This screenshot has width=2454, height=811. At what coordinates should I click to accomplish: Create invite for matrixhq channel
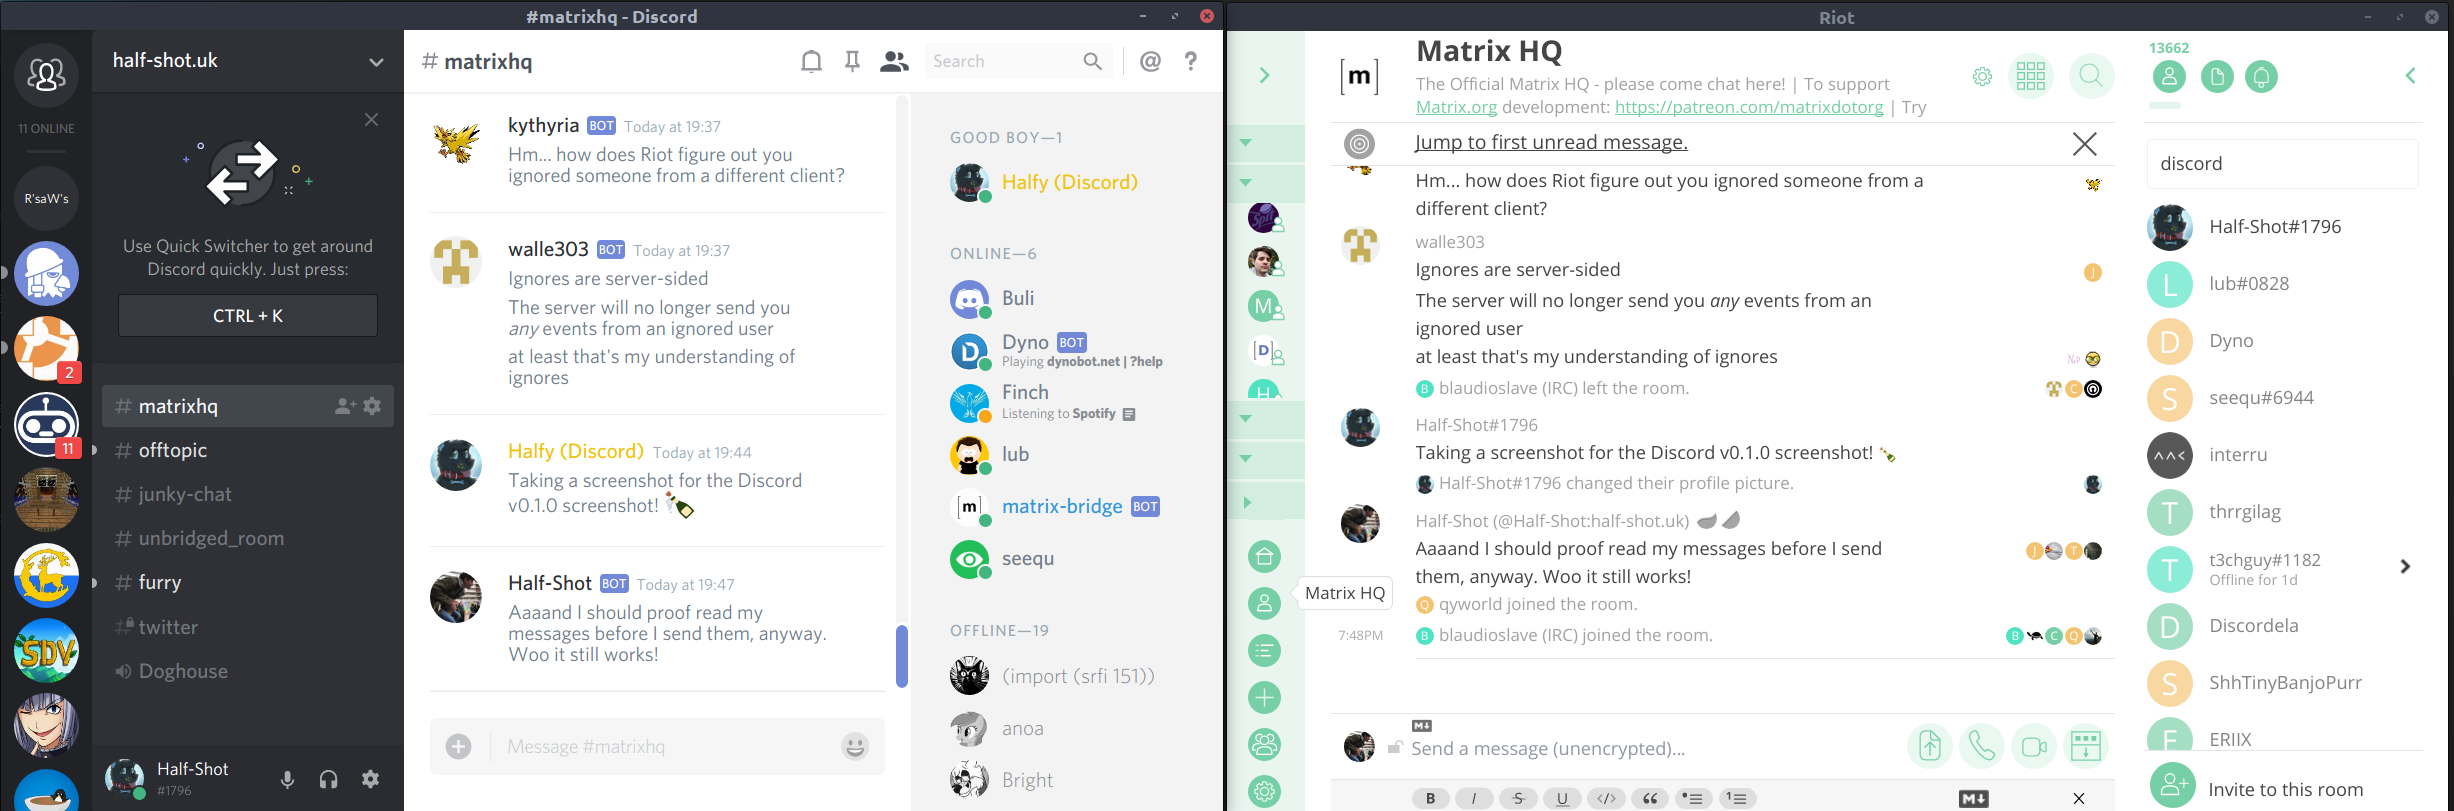(345, 406)
